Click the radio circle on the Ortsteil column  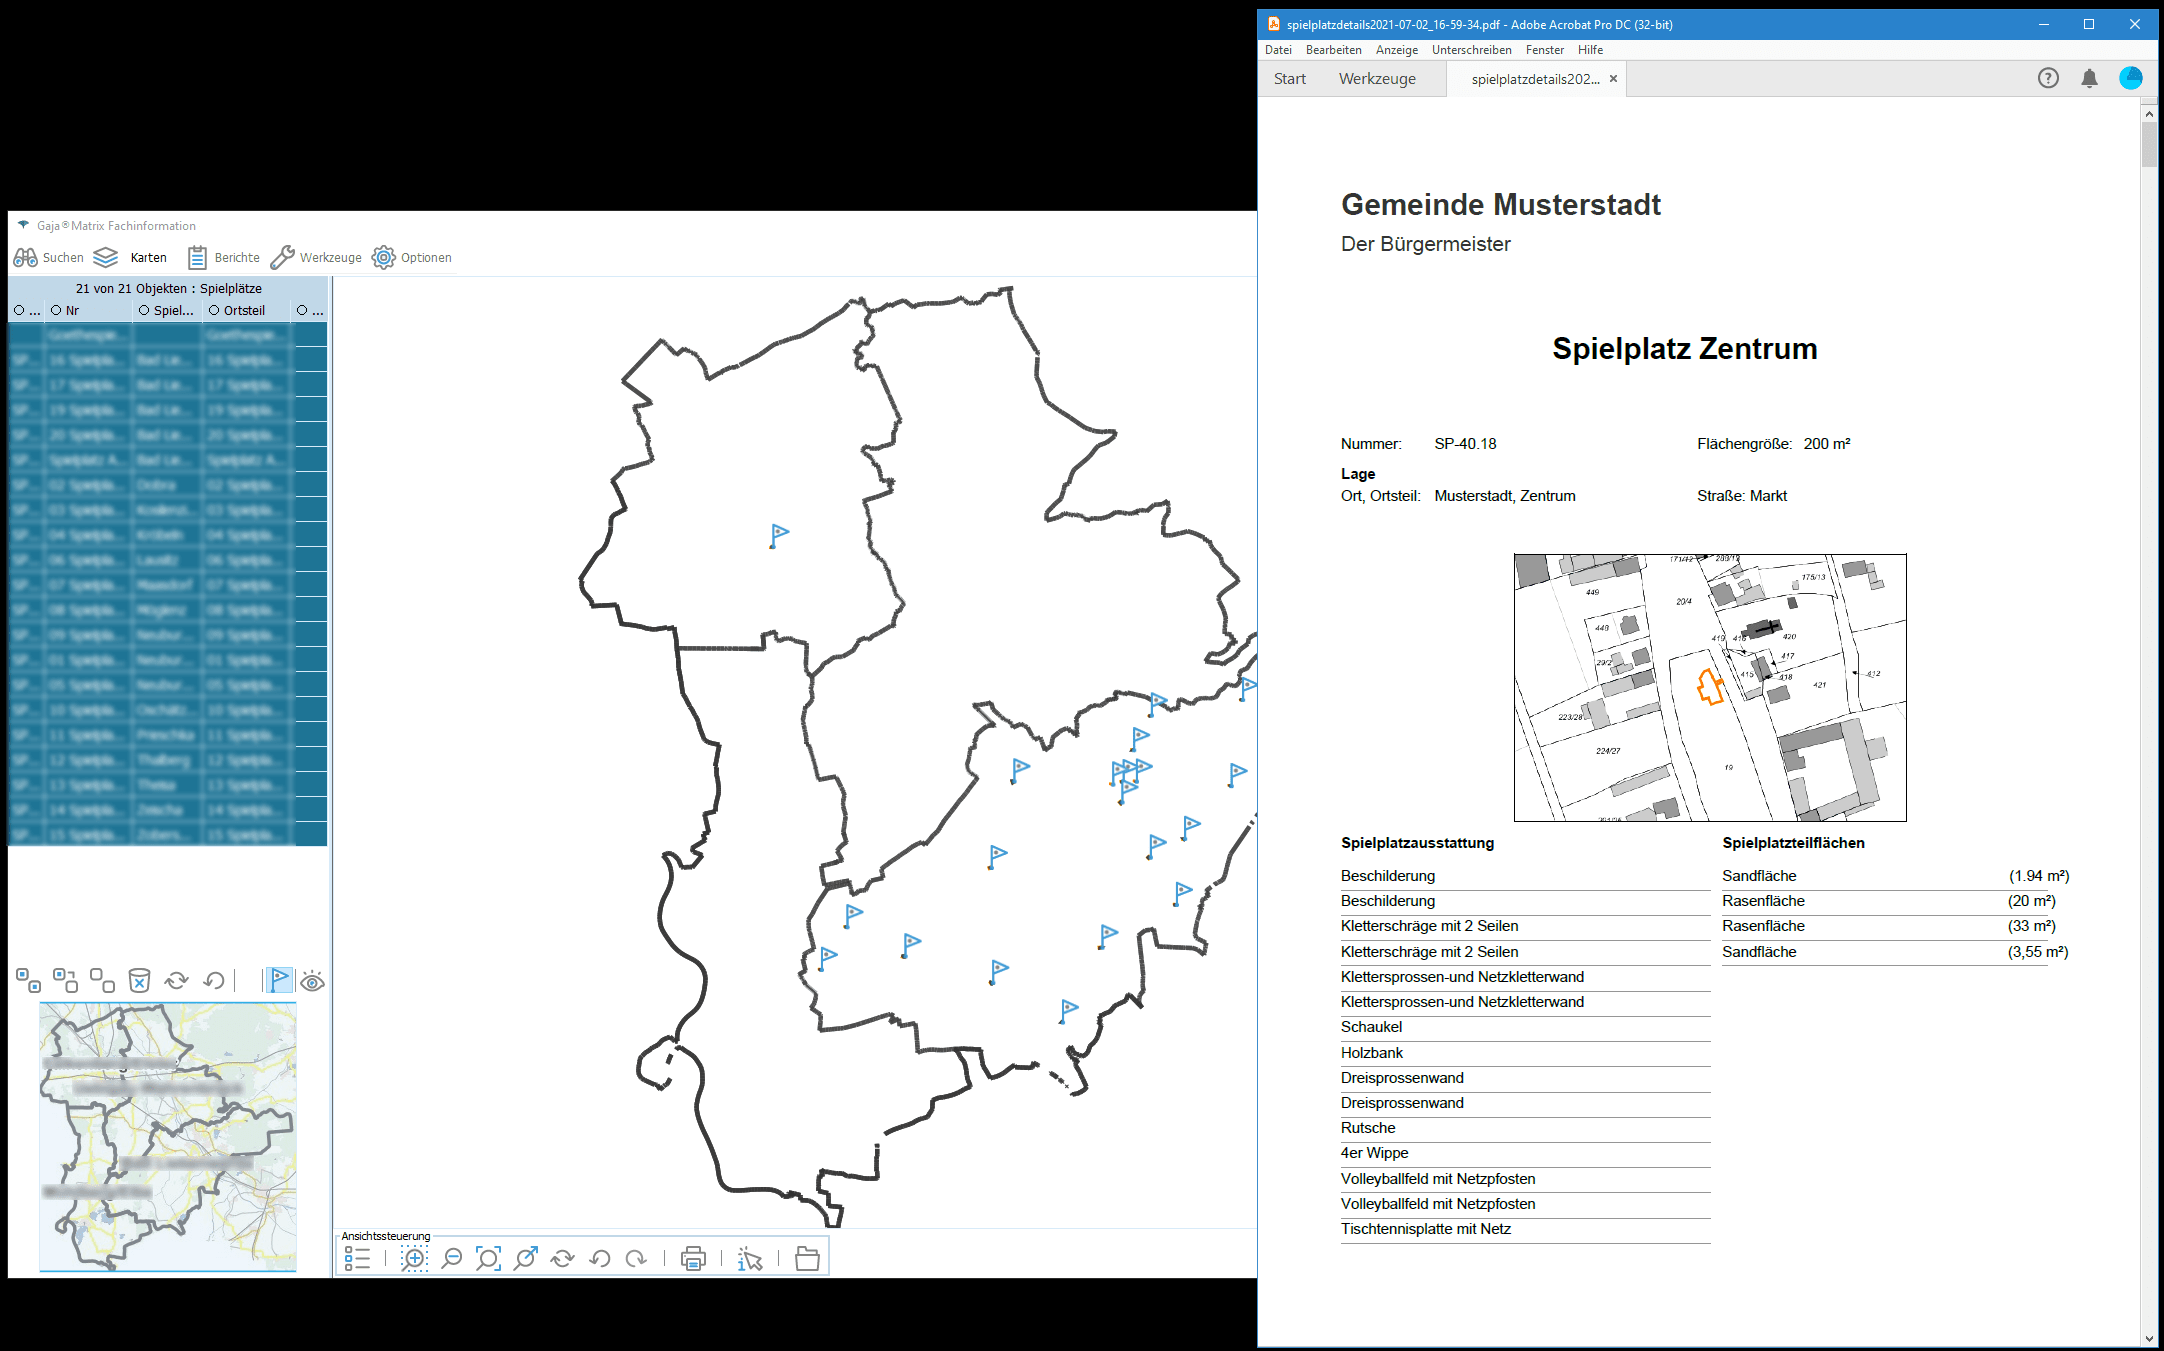point(214,311)
